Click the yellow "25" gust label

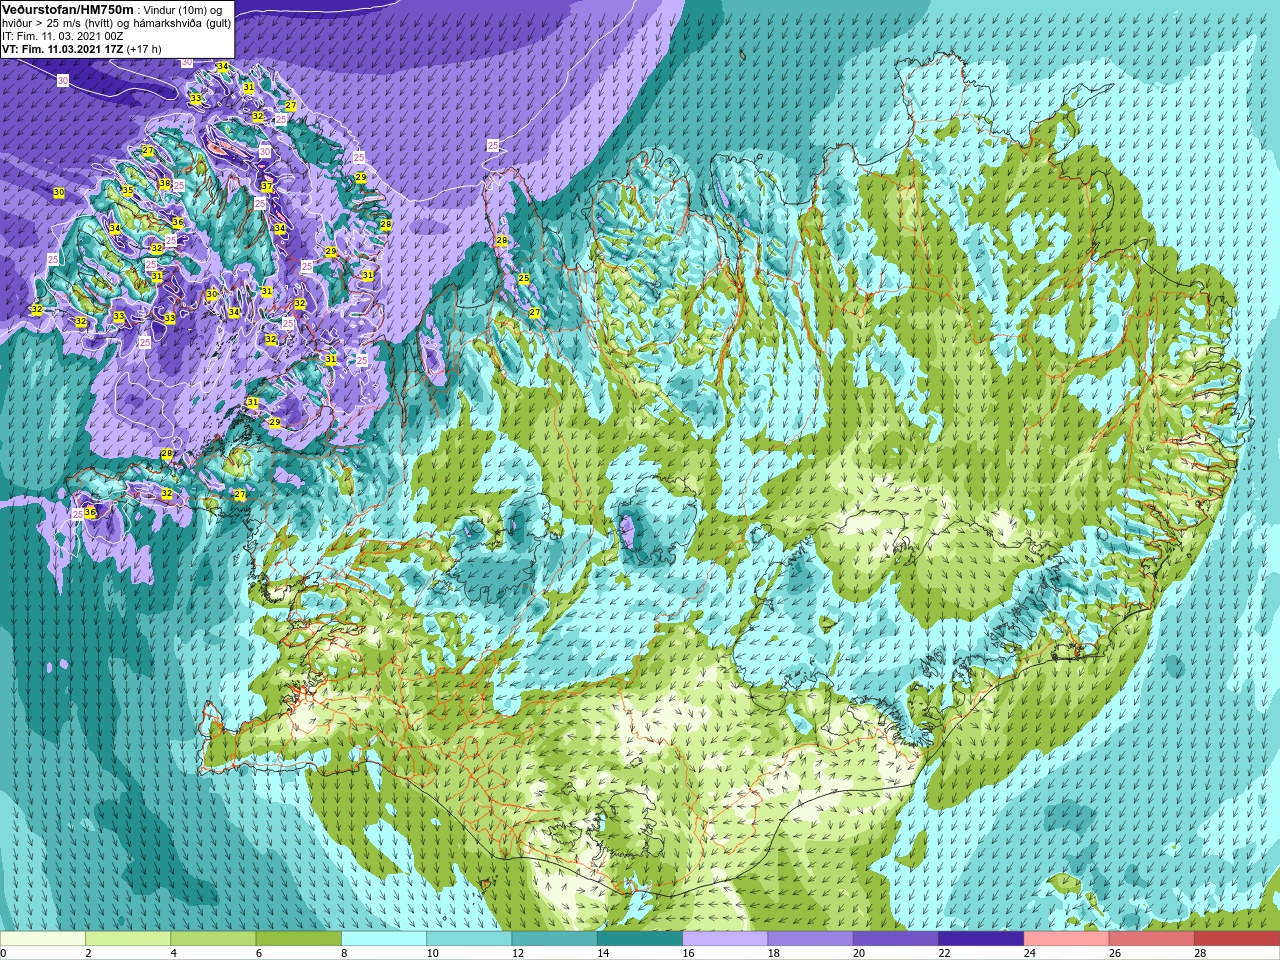(523, 278)
